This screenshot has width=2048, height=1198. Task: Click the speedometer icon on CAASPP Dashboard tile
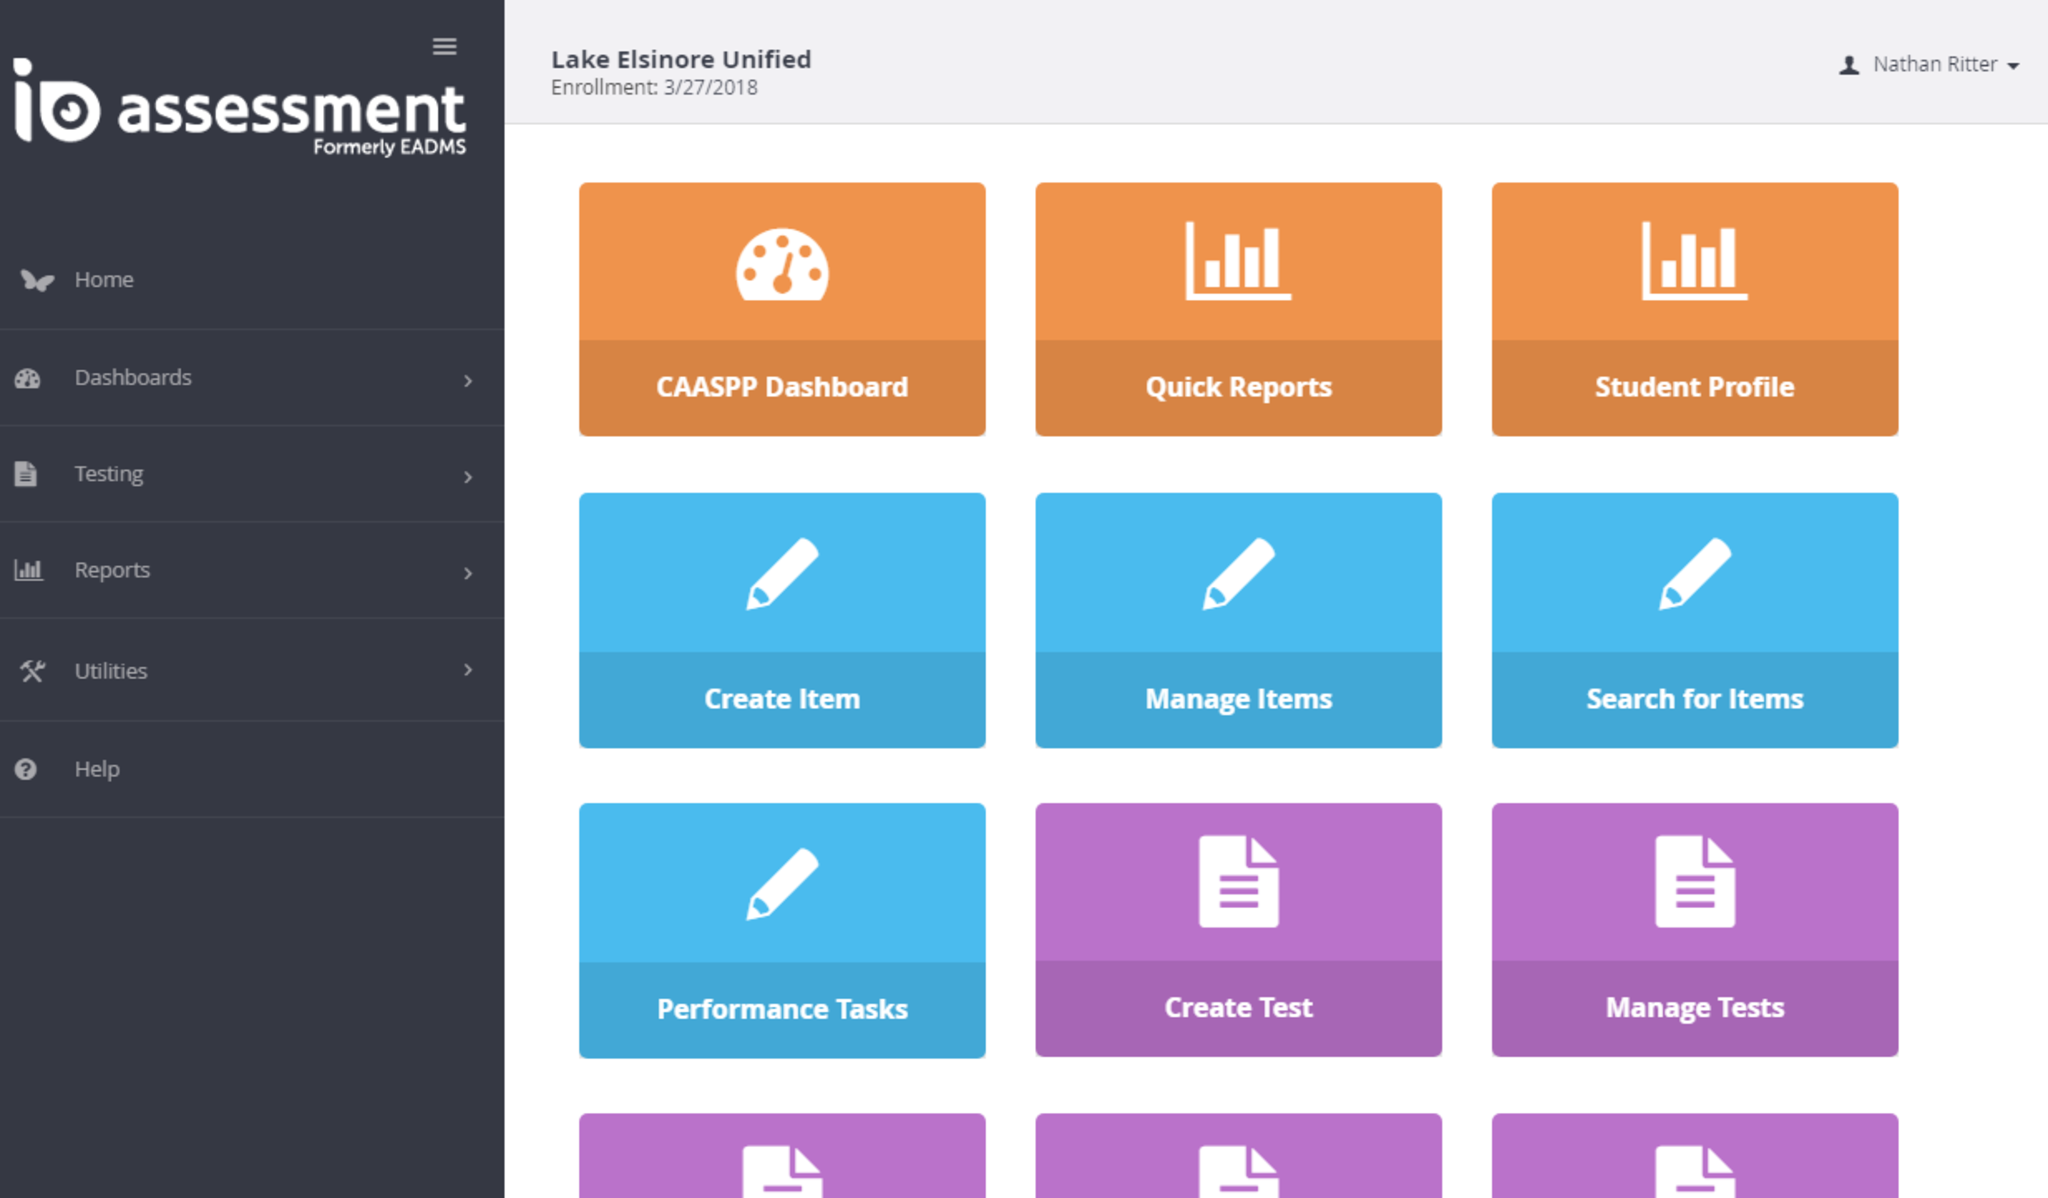(782, 265)
